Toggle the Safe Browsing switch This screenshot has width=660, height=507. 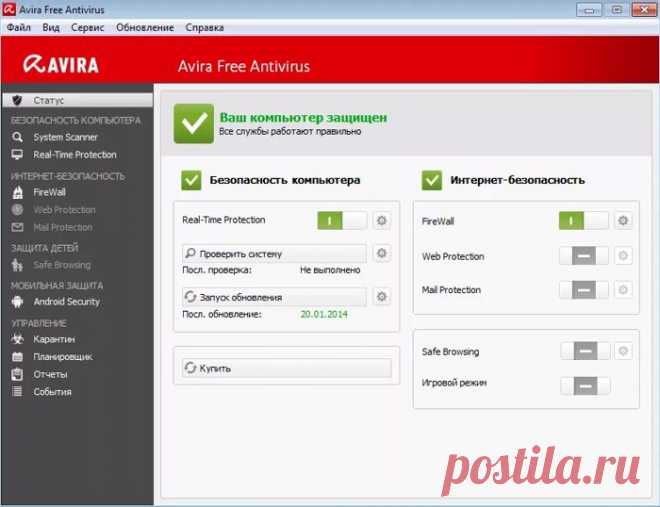[x=585, y=351]
